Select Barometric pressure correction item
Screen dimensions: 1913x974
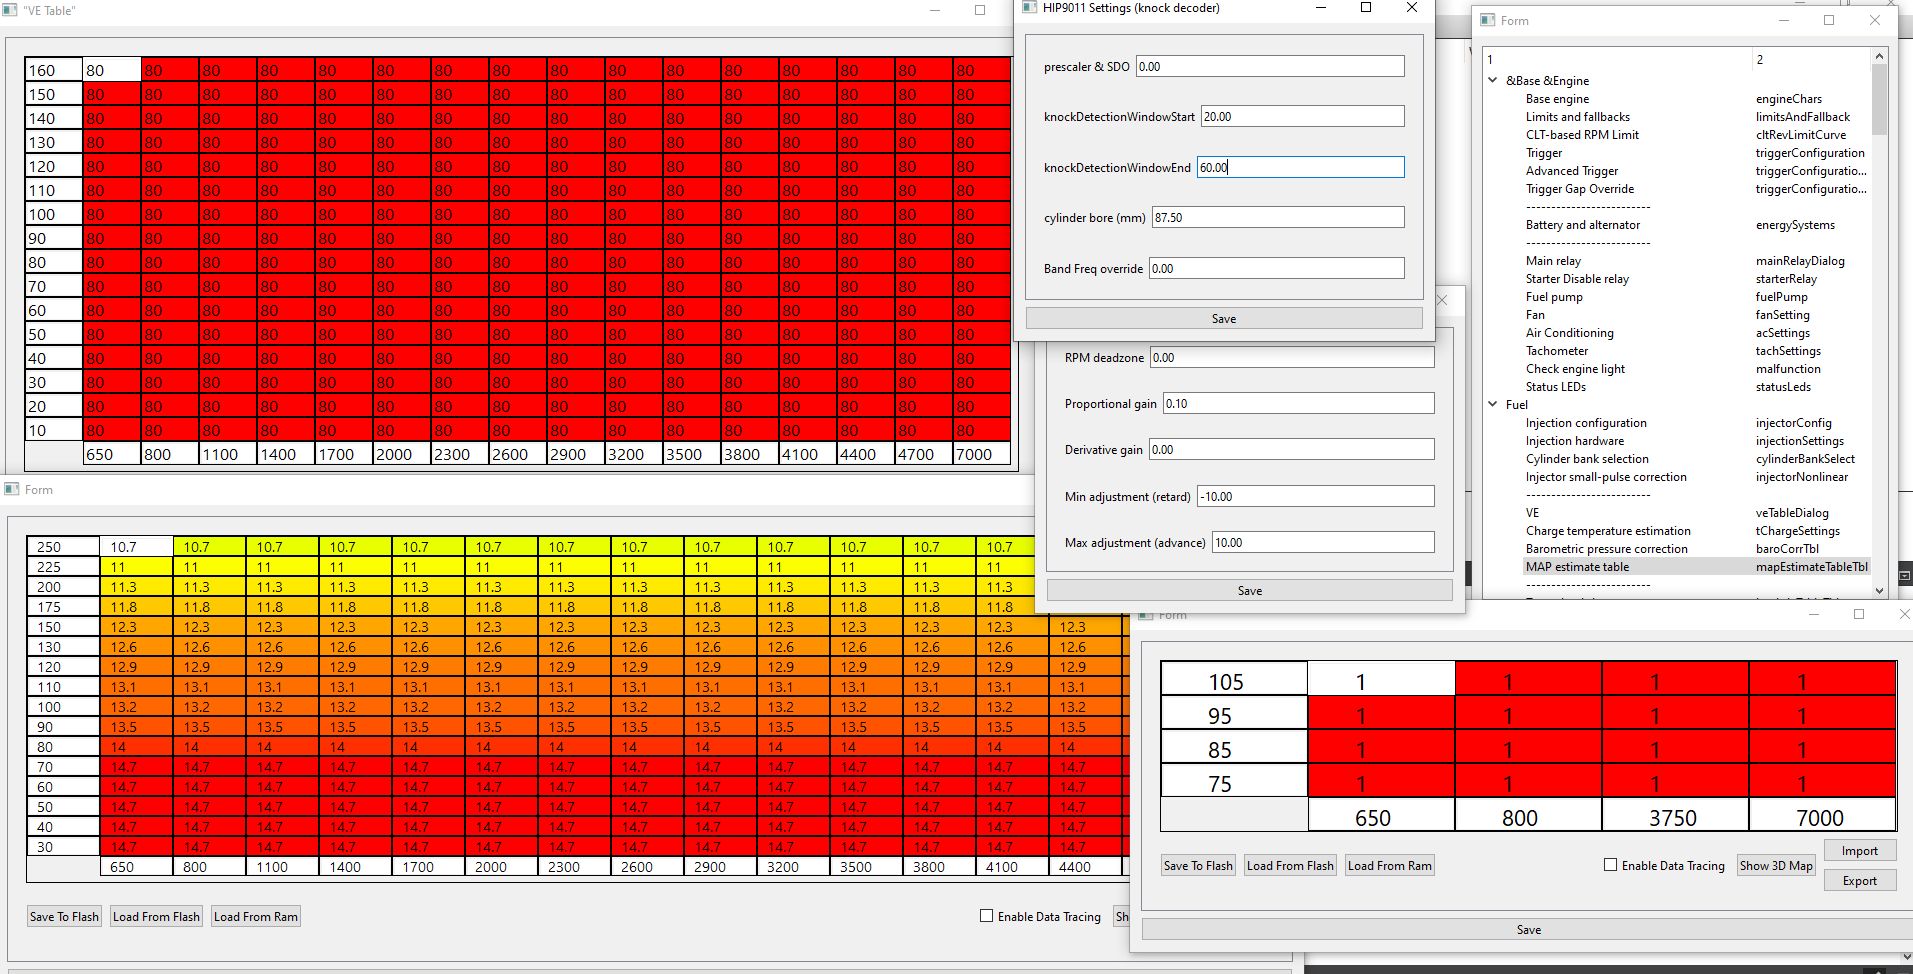click(1606, 549)
